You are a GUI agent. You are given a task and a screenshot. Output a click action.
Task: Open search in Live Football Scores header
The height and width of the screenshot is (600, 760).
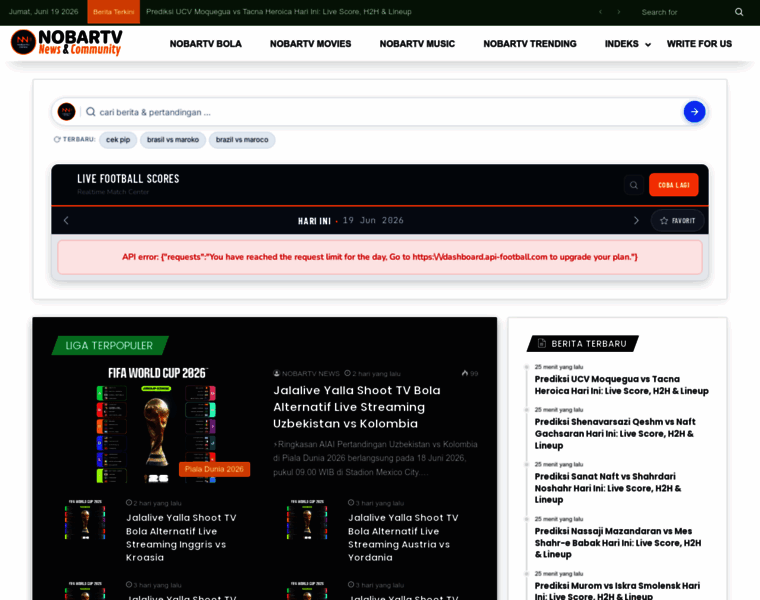[x=633, y=185]
